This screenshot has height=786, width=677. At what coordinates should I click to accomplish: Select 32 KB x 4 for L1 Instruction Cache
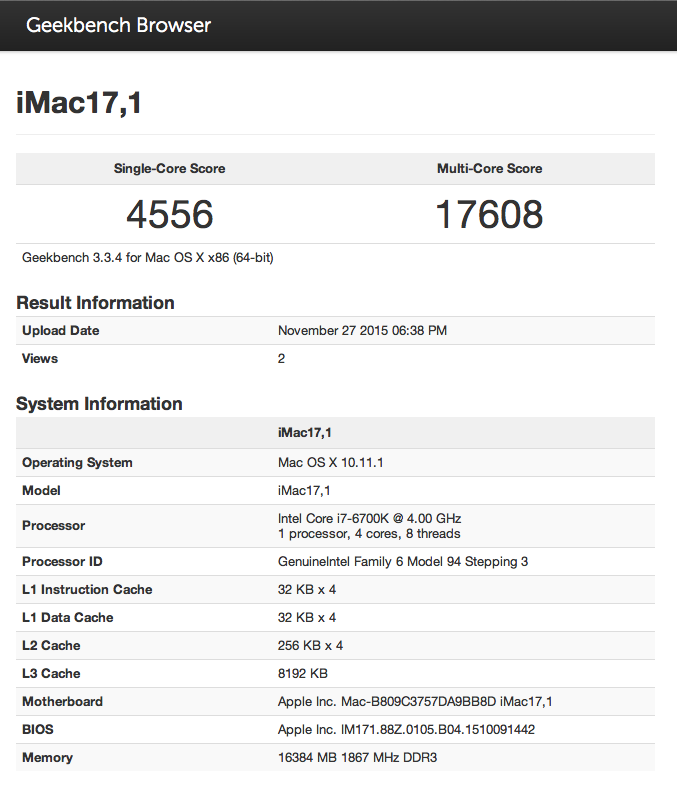click(307, 590)
